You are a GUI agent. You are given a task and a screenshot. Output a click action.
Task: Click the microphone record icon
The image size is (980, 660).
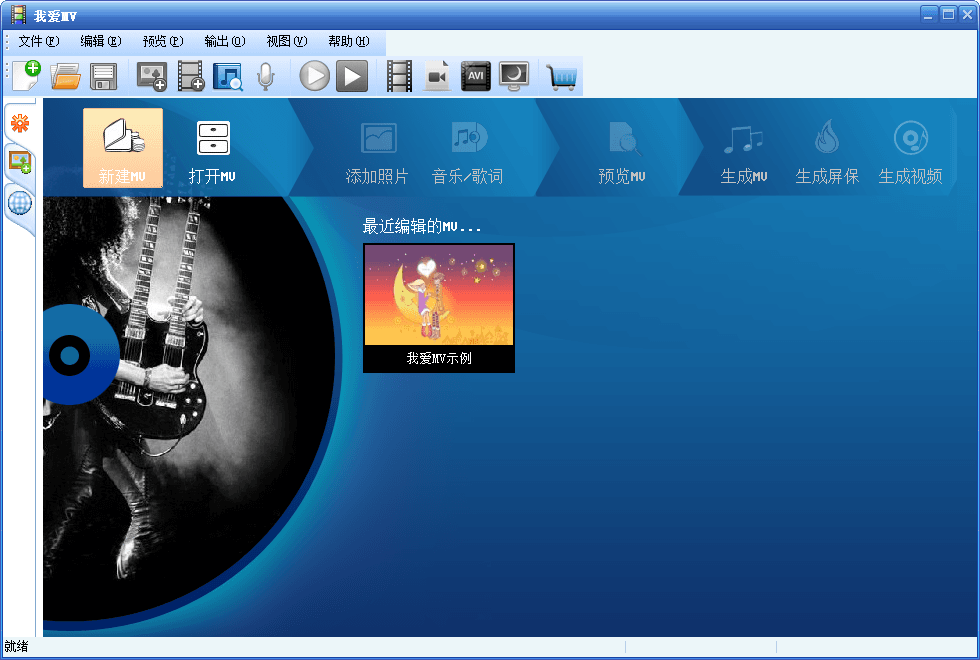pyautogui.click(x=266, y=76)
